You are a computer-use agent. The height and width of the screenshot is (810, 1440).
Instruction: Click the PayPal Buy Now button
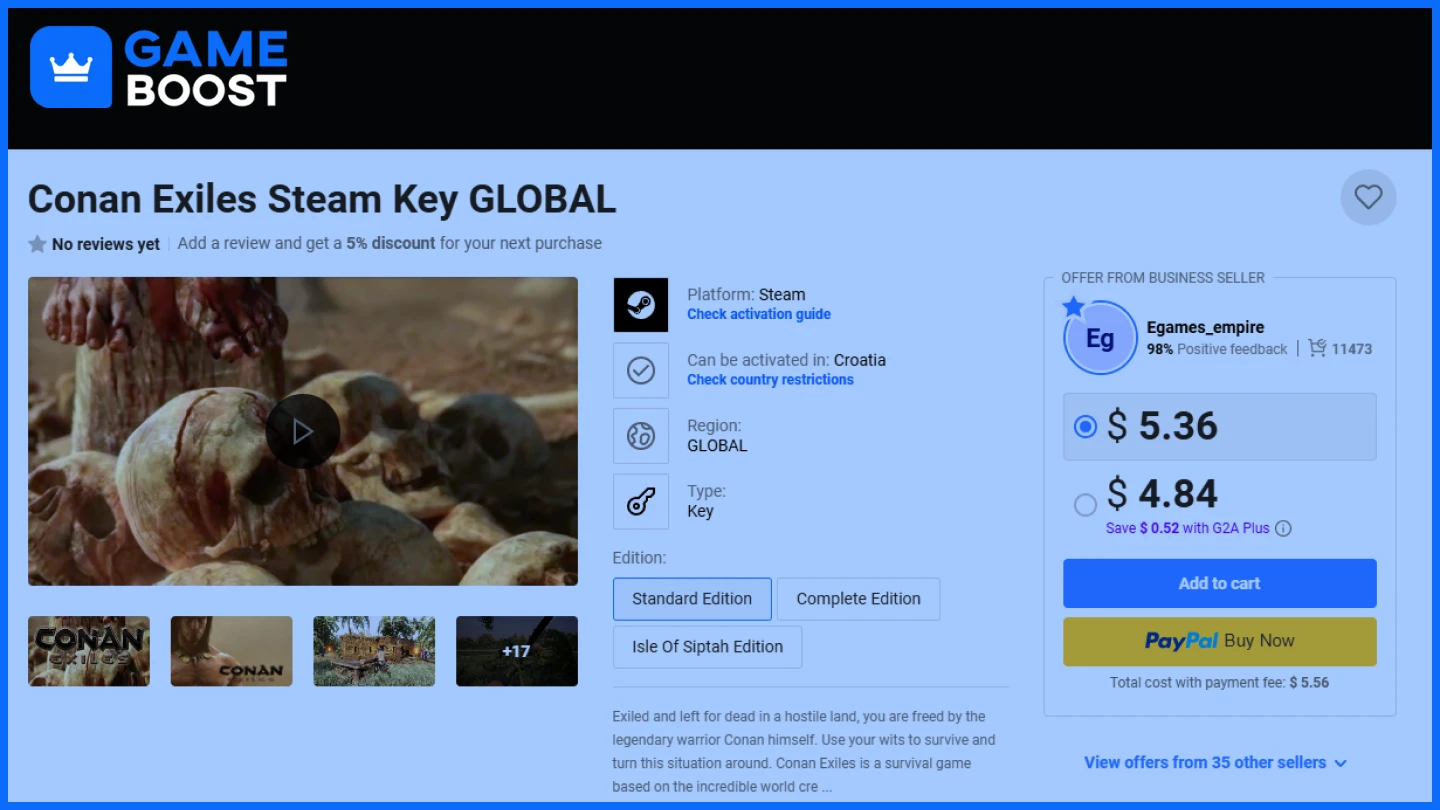1220,641
